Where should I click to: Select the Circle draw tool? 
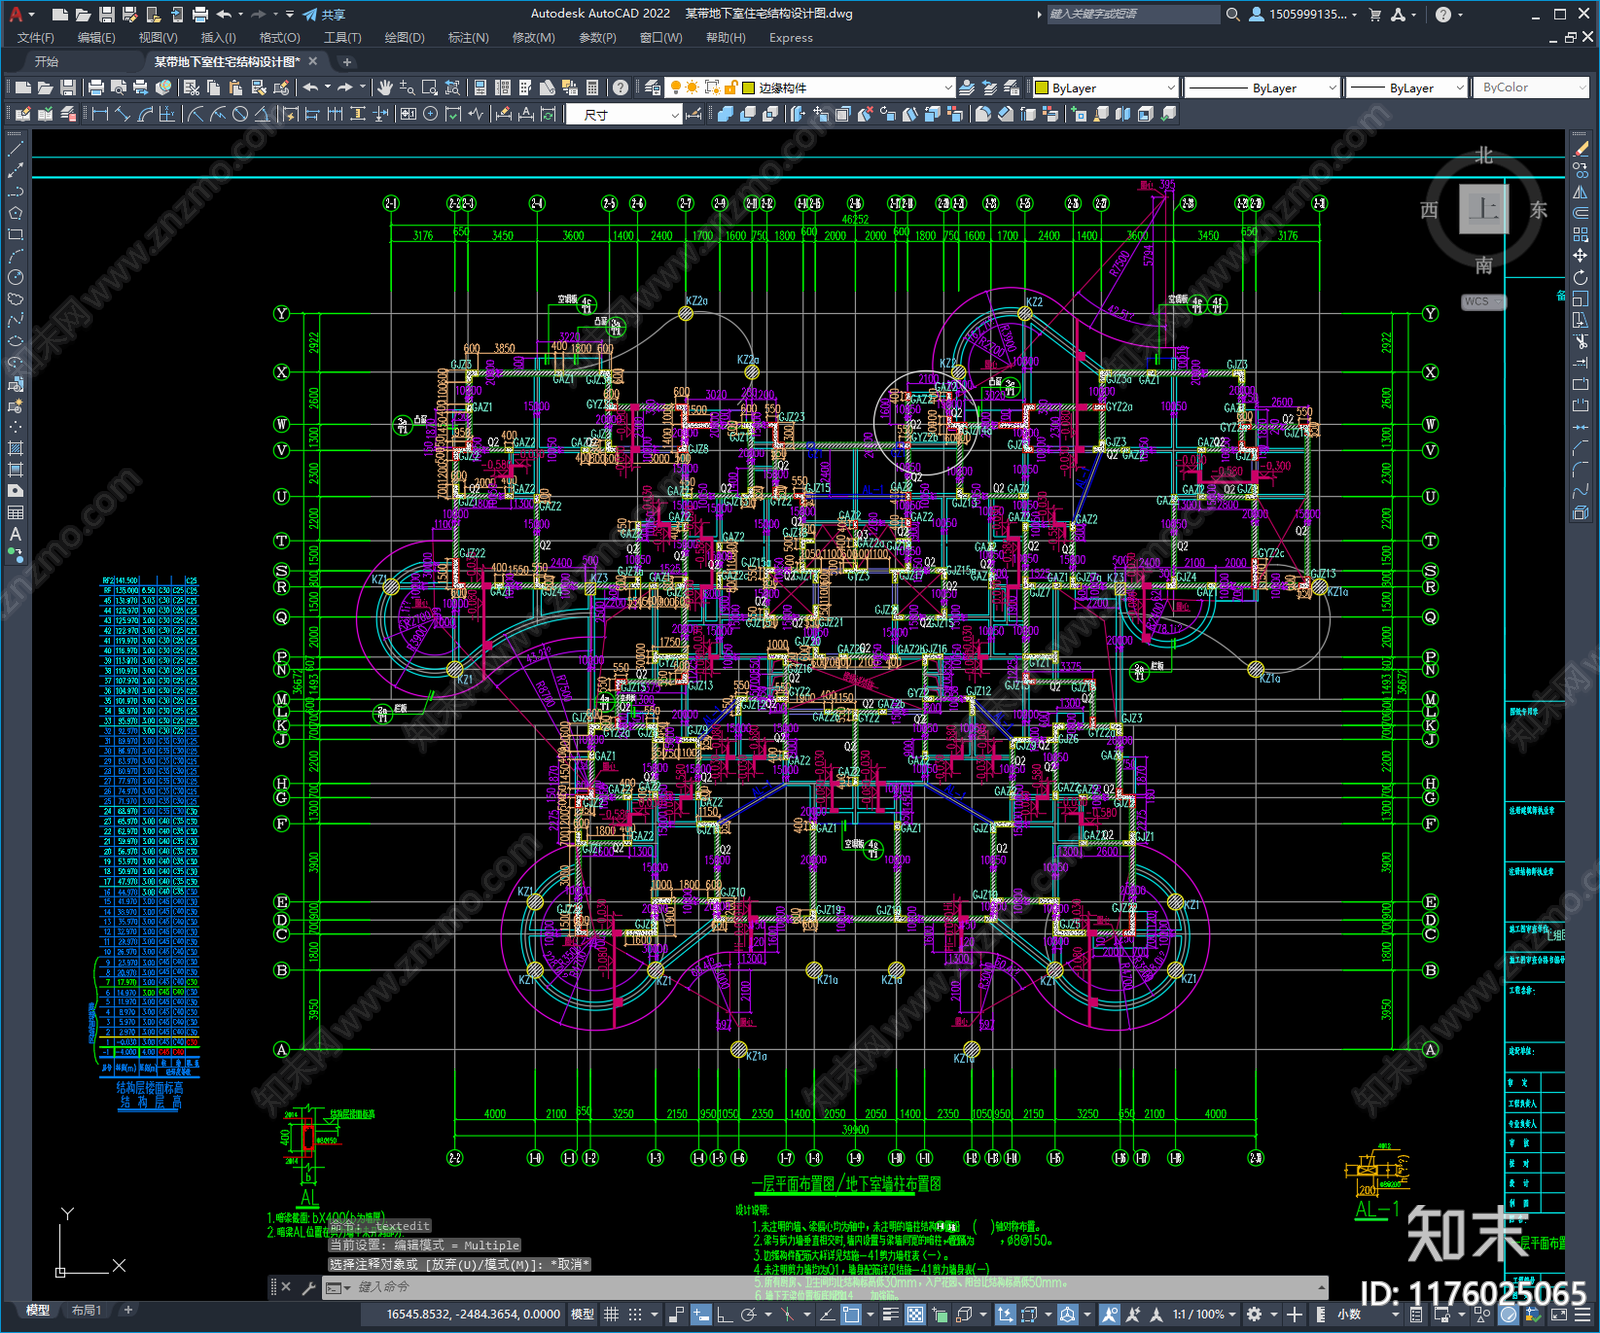tap(15, 277)
